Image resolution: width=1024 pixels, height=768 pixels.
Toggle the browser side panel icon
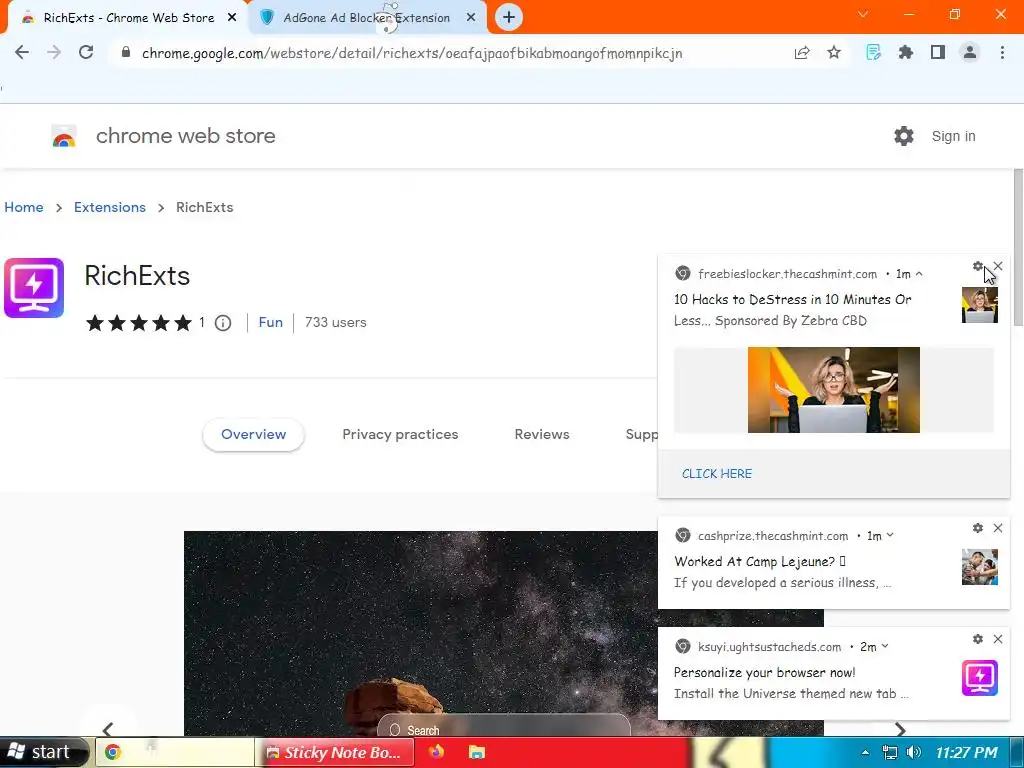click(x=938, y=53)
